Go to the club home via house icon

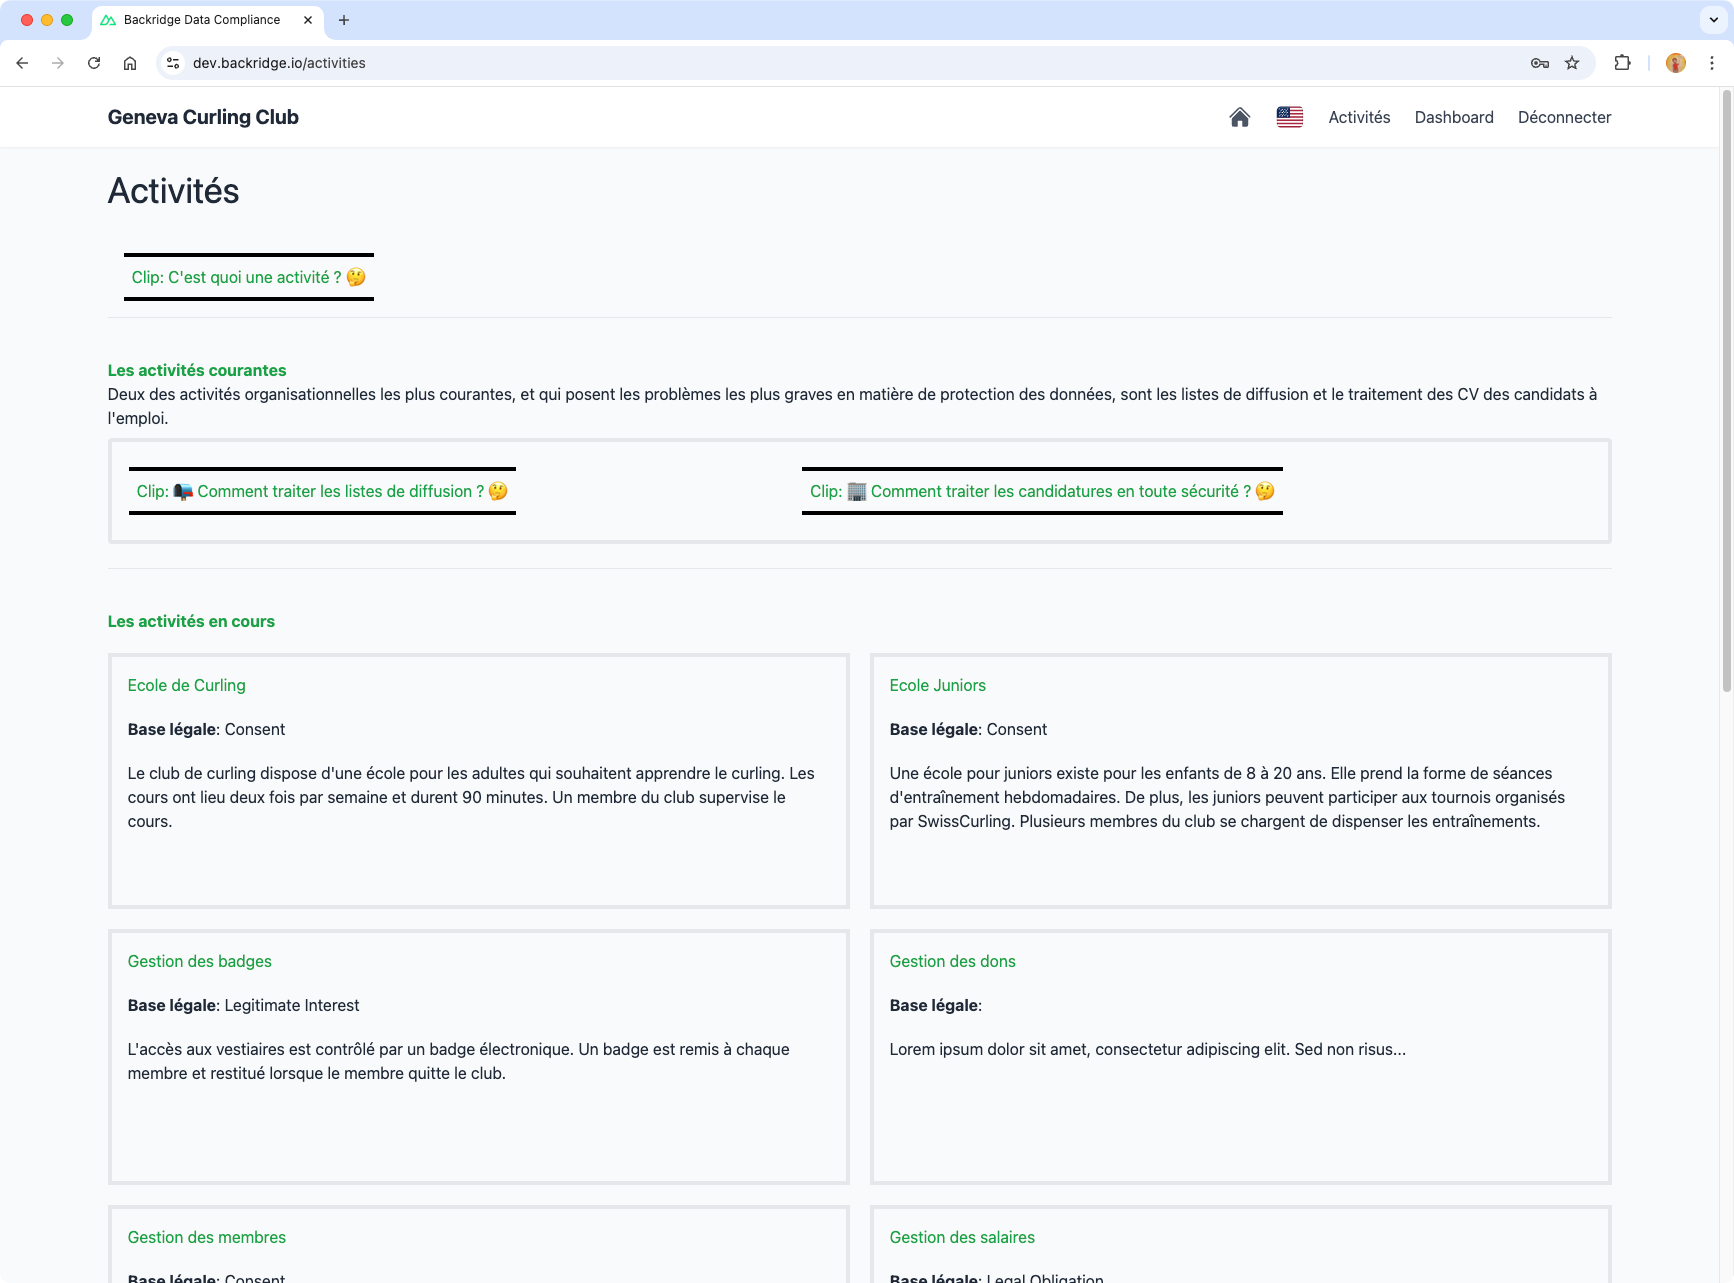(x=1239, y=117)
